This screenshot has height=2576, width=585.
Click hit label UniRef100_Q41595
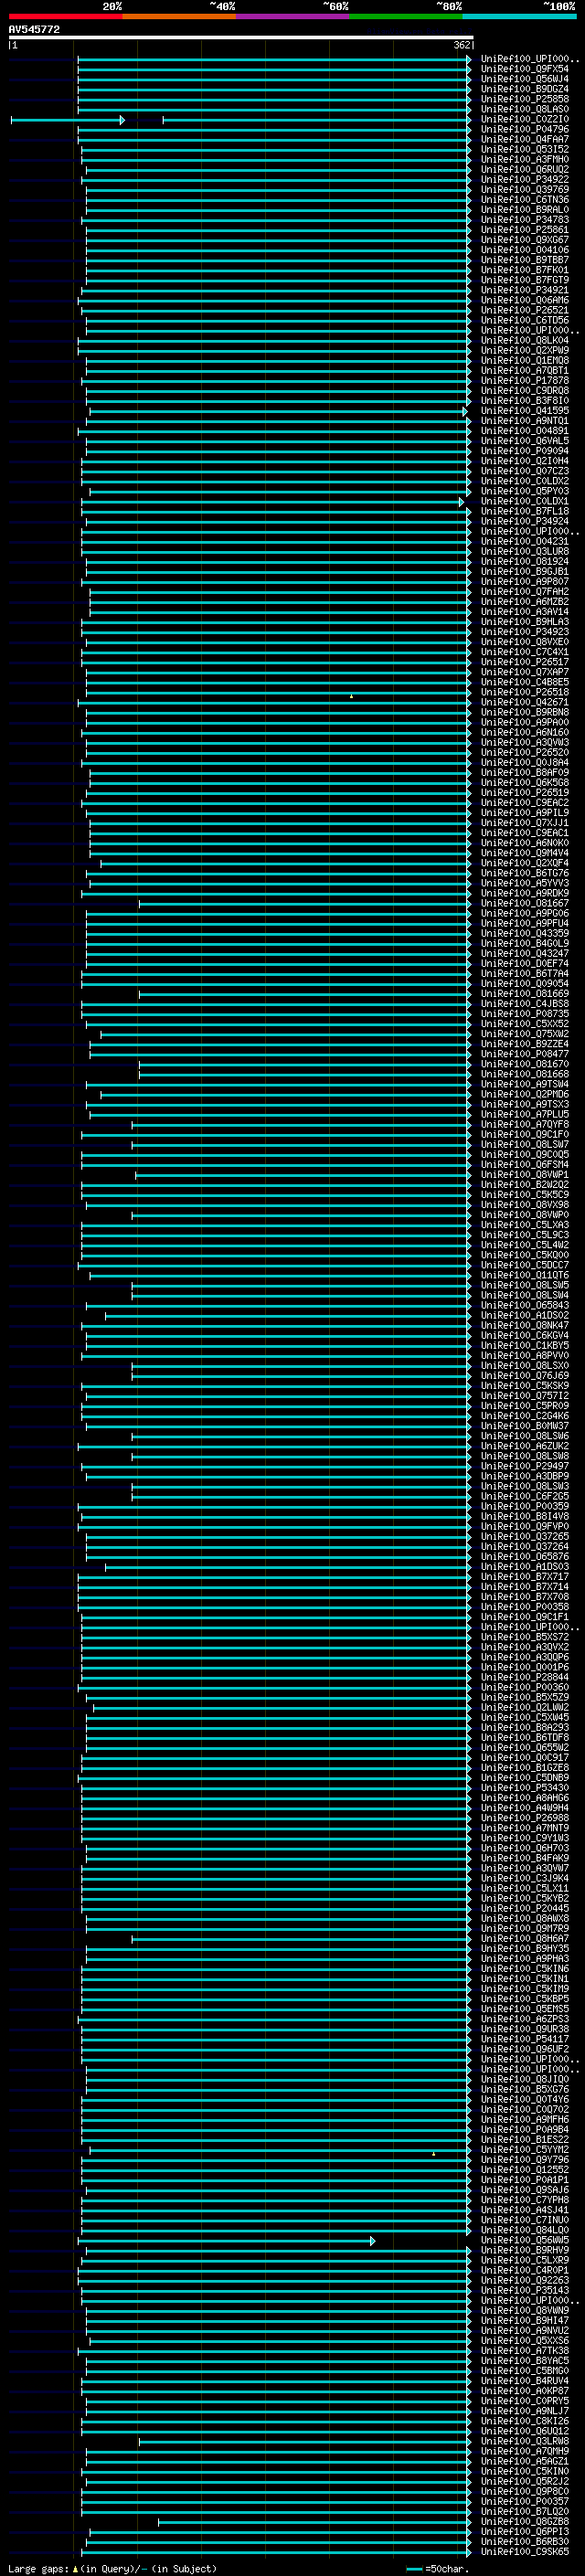(x=525, y=410)
